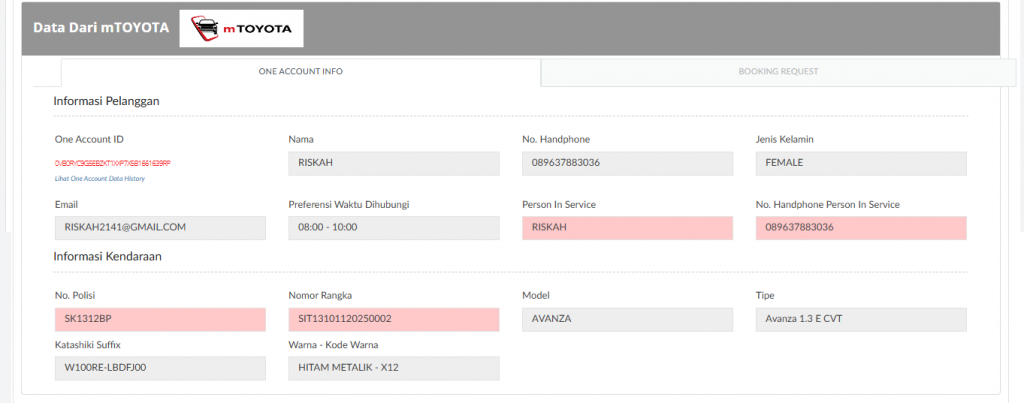
Task: Select No. Handphone Person In Service field
Action: (x=861, y=228)
